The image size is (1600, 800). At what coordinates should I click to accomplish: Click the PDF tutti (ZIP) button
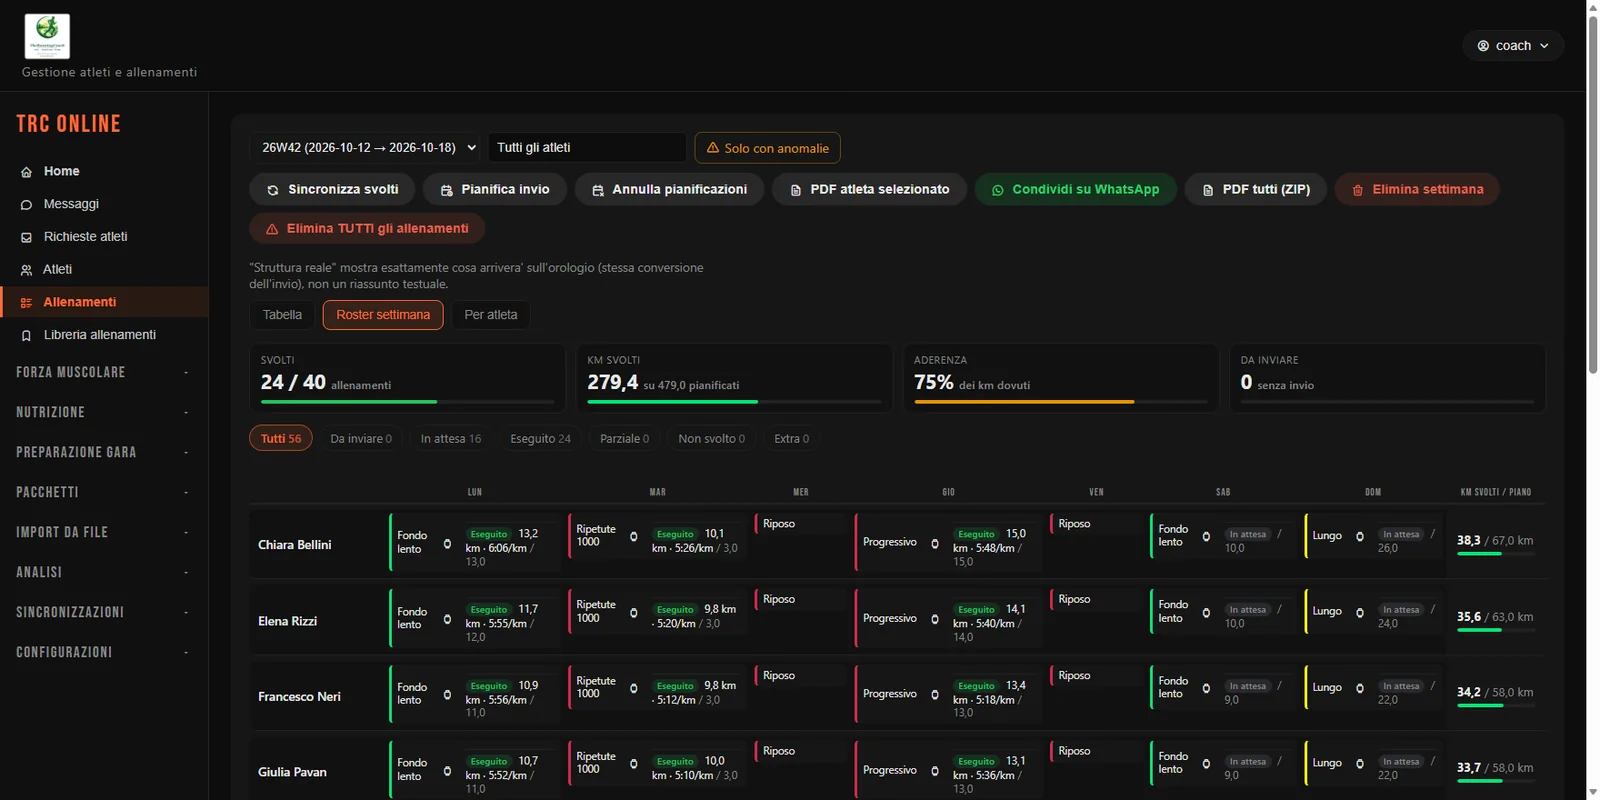point(1256,190)
